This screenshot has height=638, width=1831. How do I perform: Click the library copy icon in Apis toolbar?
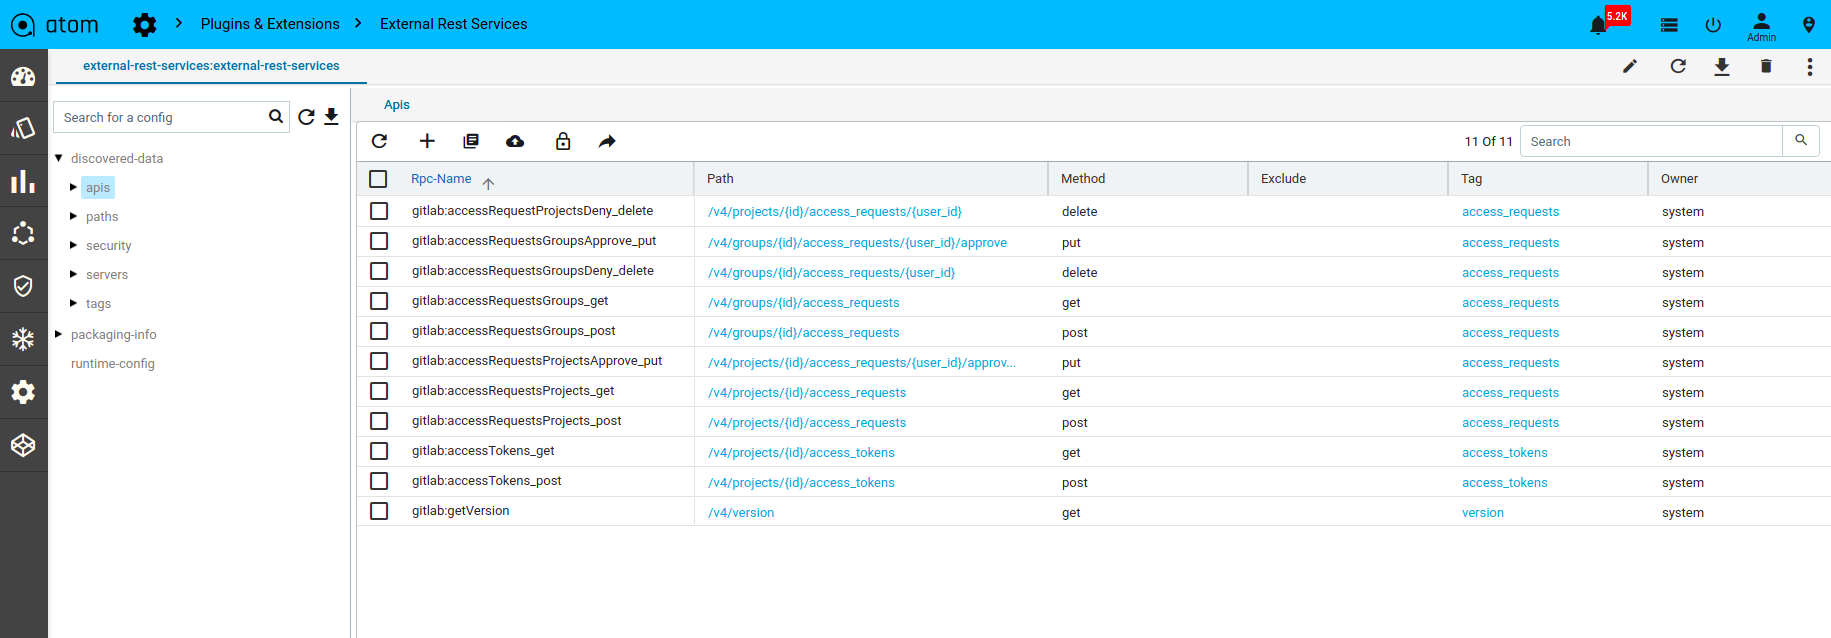(471, 141)
